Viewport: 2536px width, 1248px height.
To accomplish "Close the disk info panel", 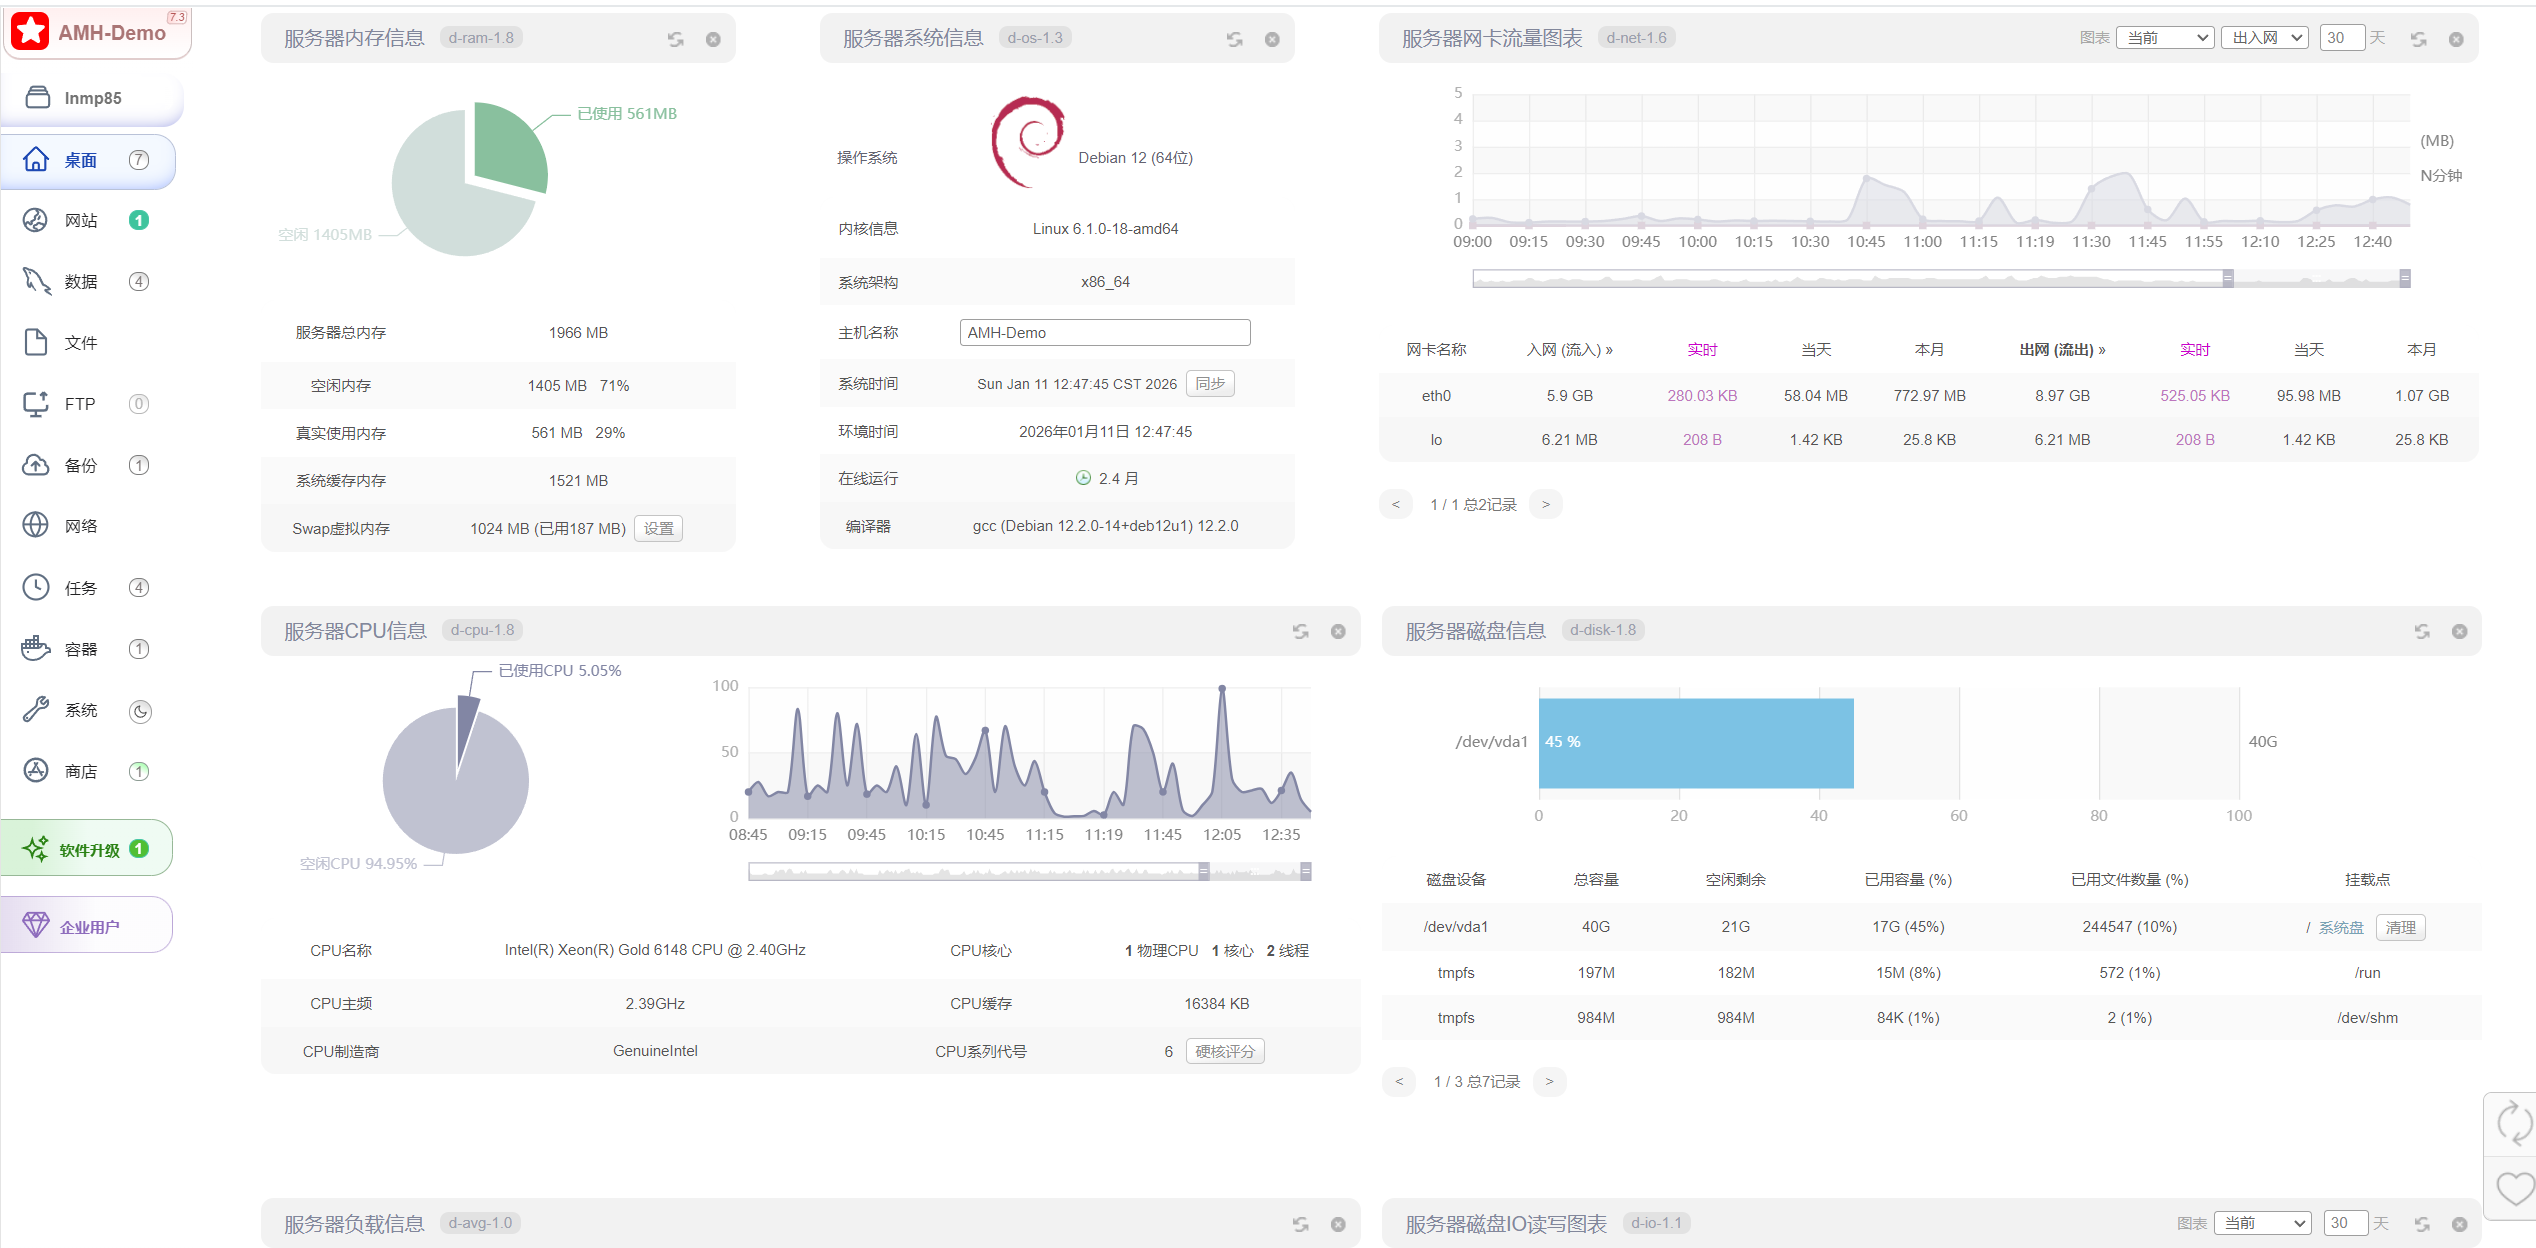I will 2459,631.
